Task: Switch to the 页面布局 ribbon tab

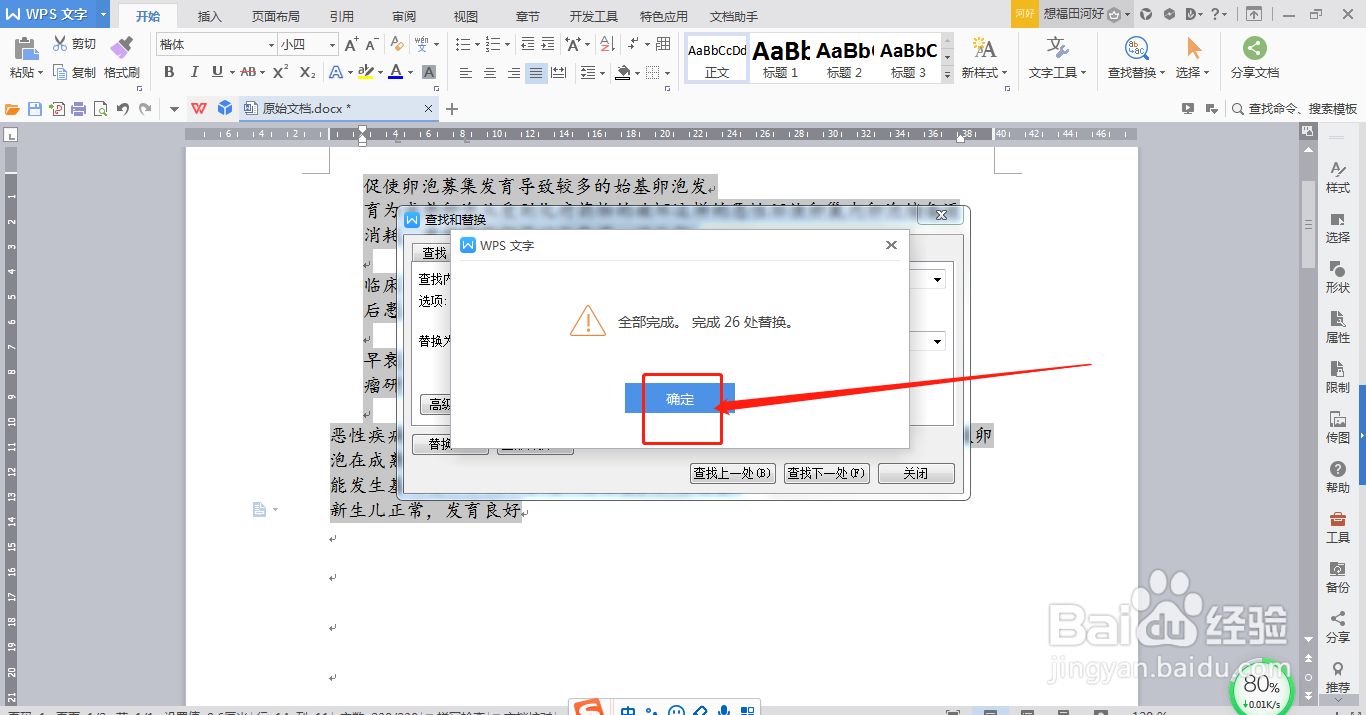Action: tap(275, 16)
